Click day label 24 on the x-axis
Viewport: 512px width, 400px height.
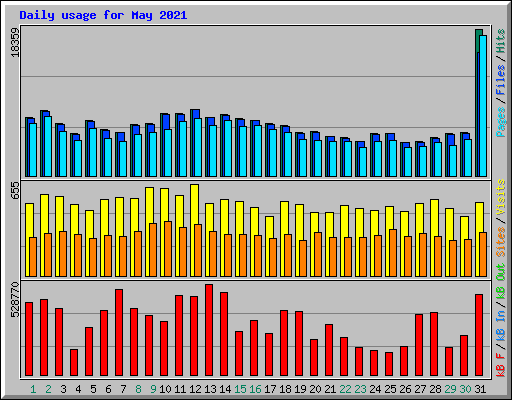click(x=375, y=389)
